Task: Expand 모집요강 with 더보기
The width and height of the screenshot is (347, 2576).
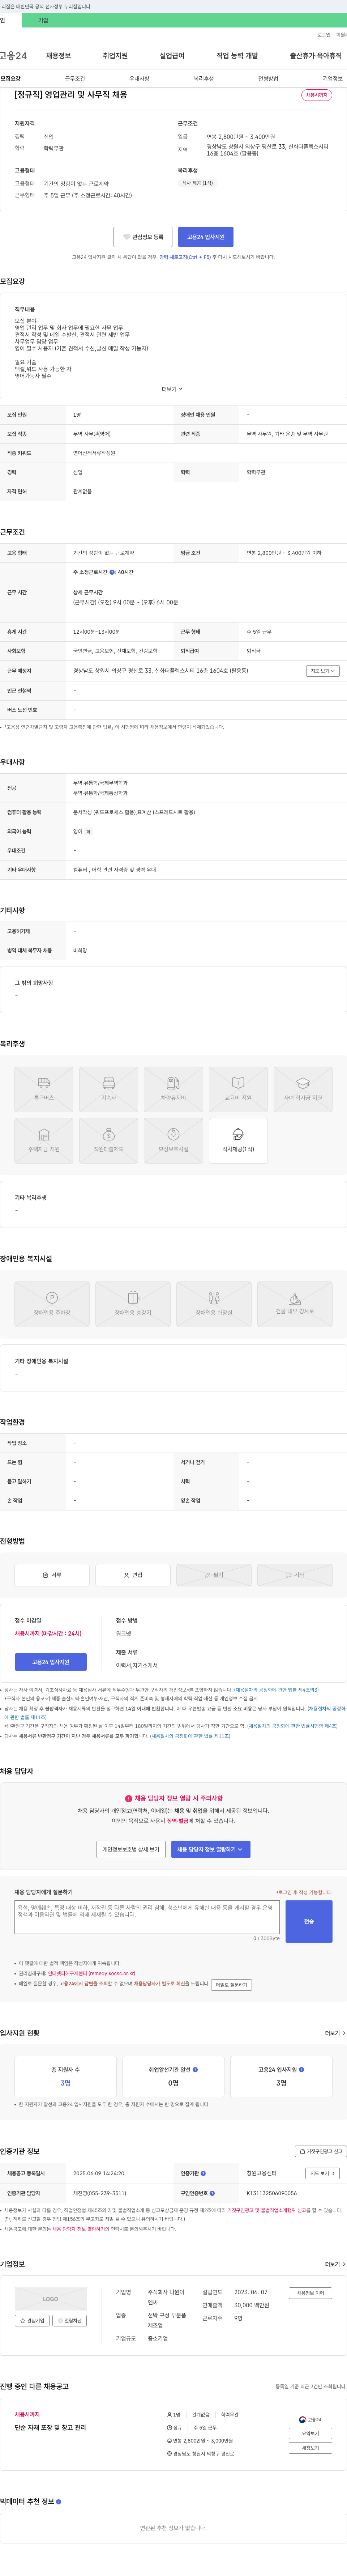Action: (173, 389)
